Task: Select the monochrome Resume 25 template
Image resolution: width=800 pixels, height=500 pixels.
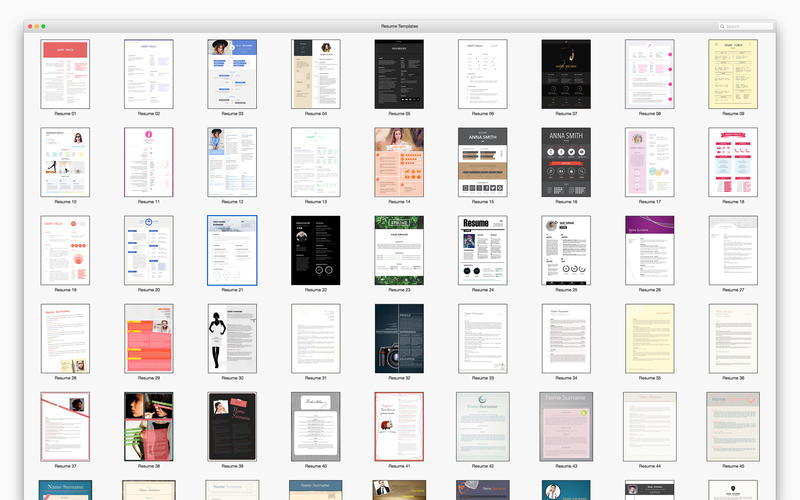Action: tap(566, 251)
